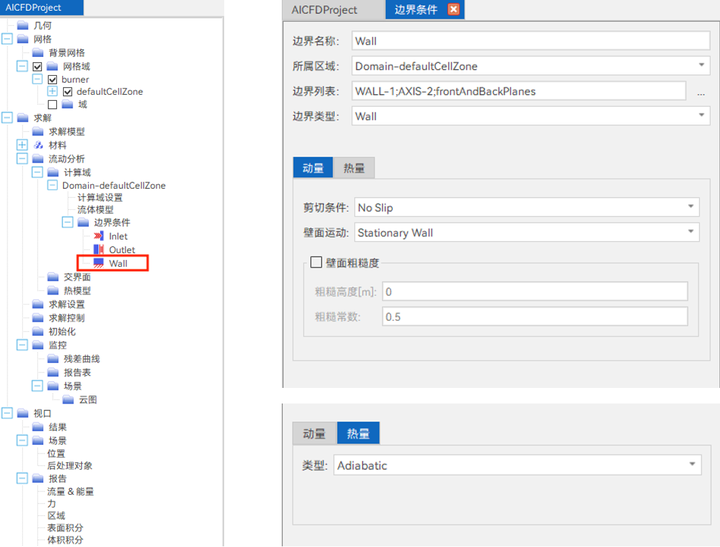This screenshot has height=547, width=720.
Task: Toggle the burner checkbox
Action: [52, 79]
